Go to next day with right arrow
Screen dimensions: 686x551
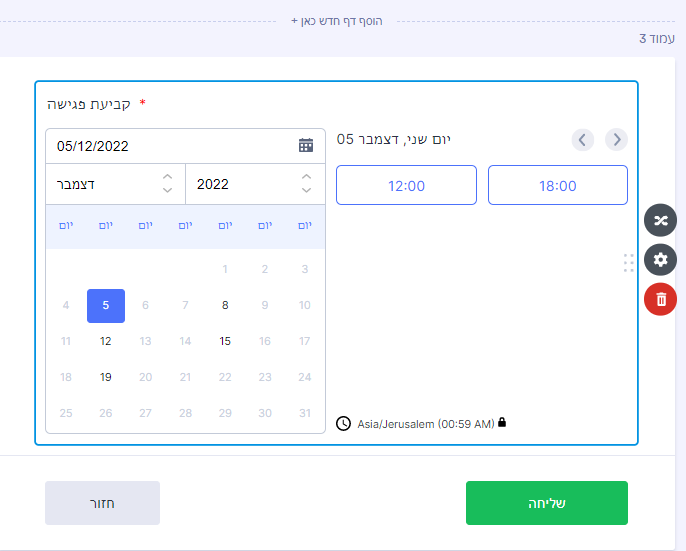[x=617, y=140]
